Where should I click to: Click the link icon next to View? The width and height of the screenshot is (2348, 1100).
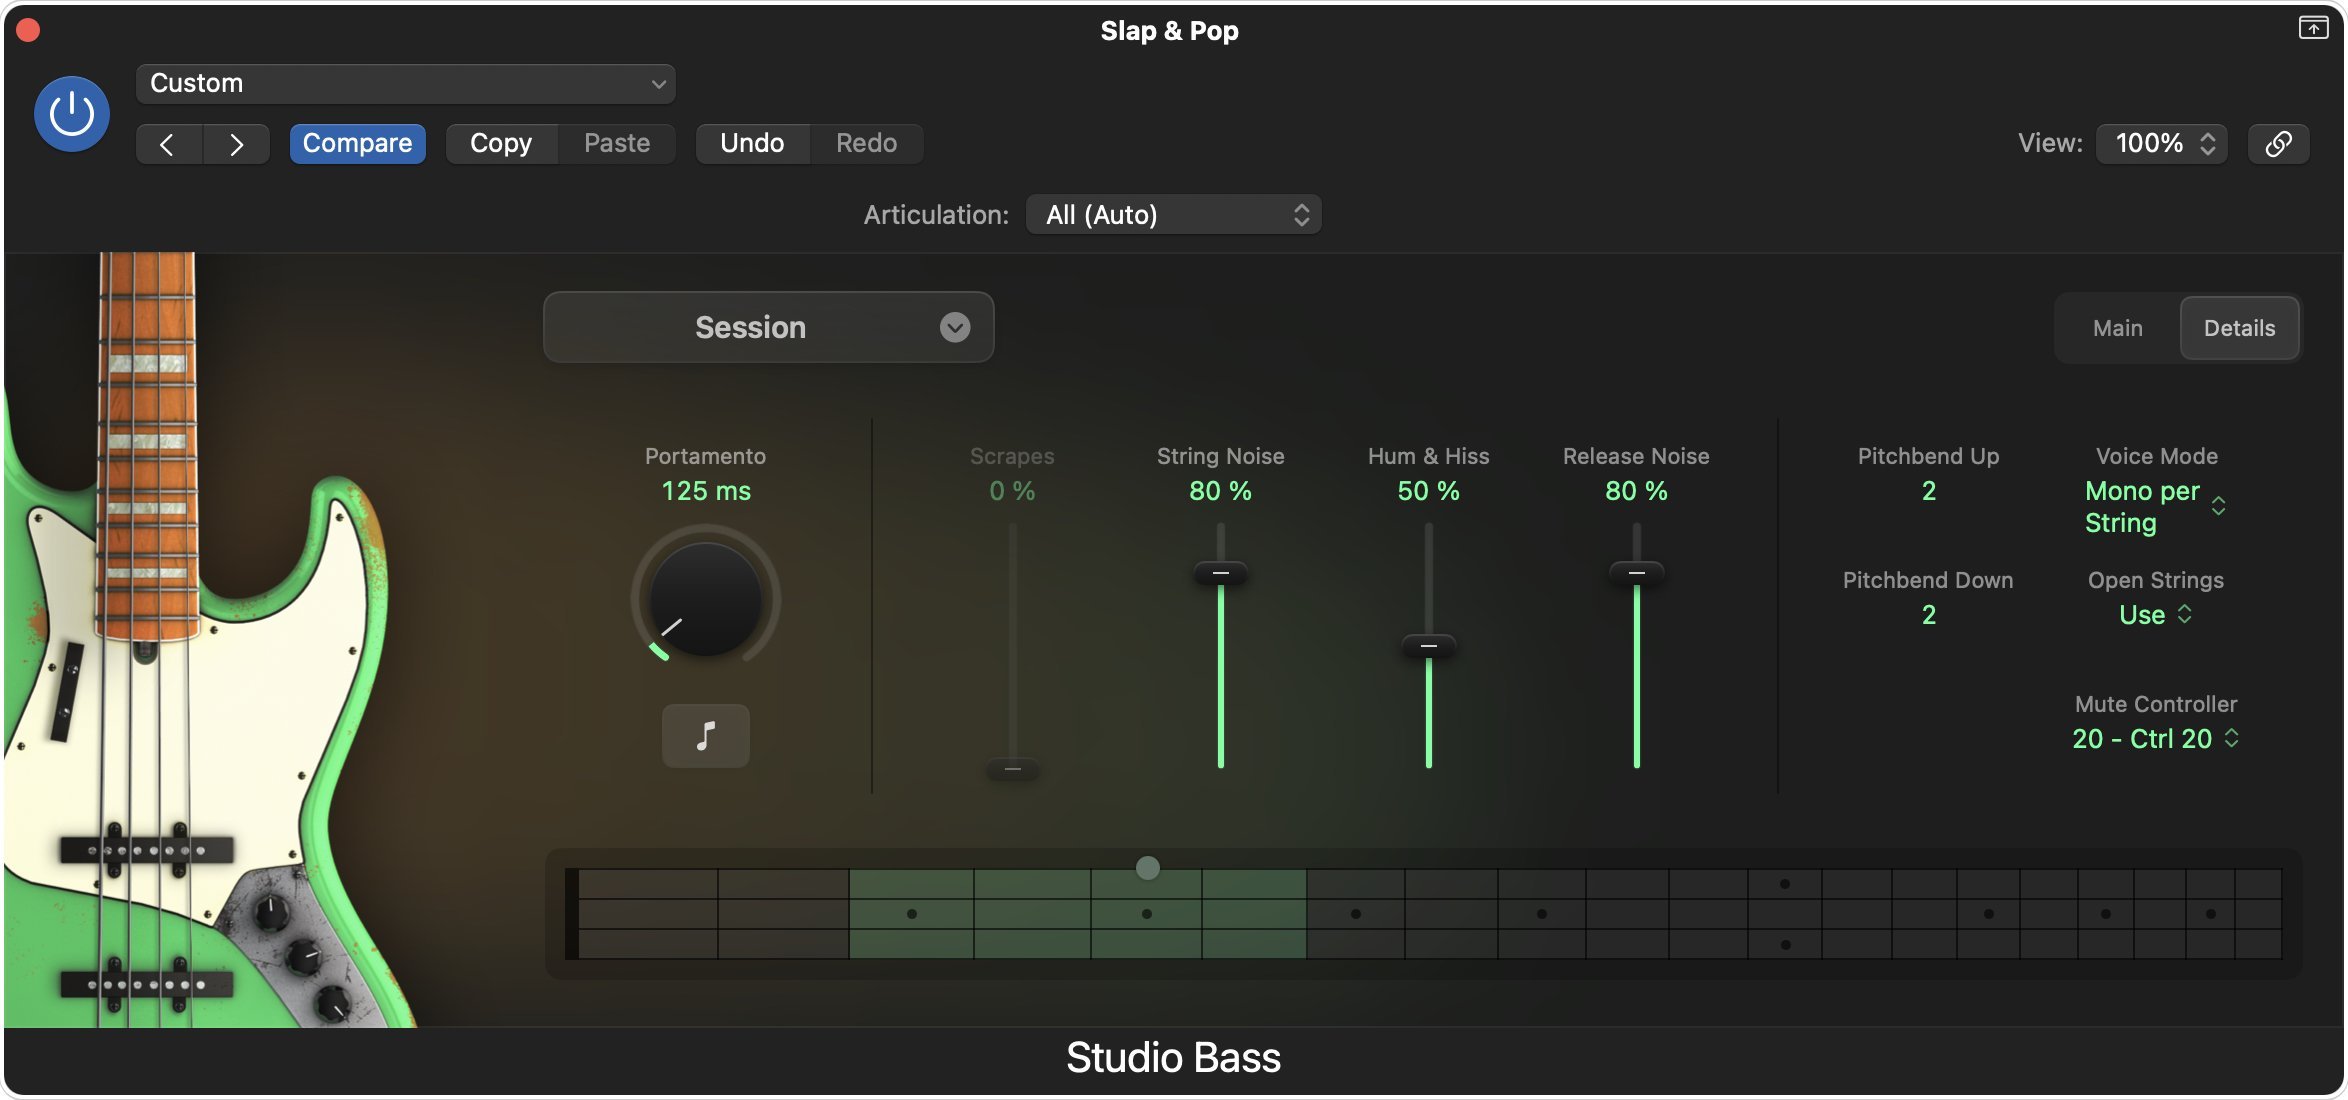[x=2280, y=143]
